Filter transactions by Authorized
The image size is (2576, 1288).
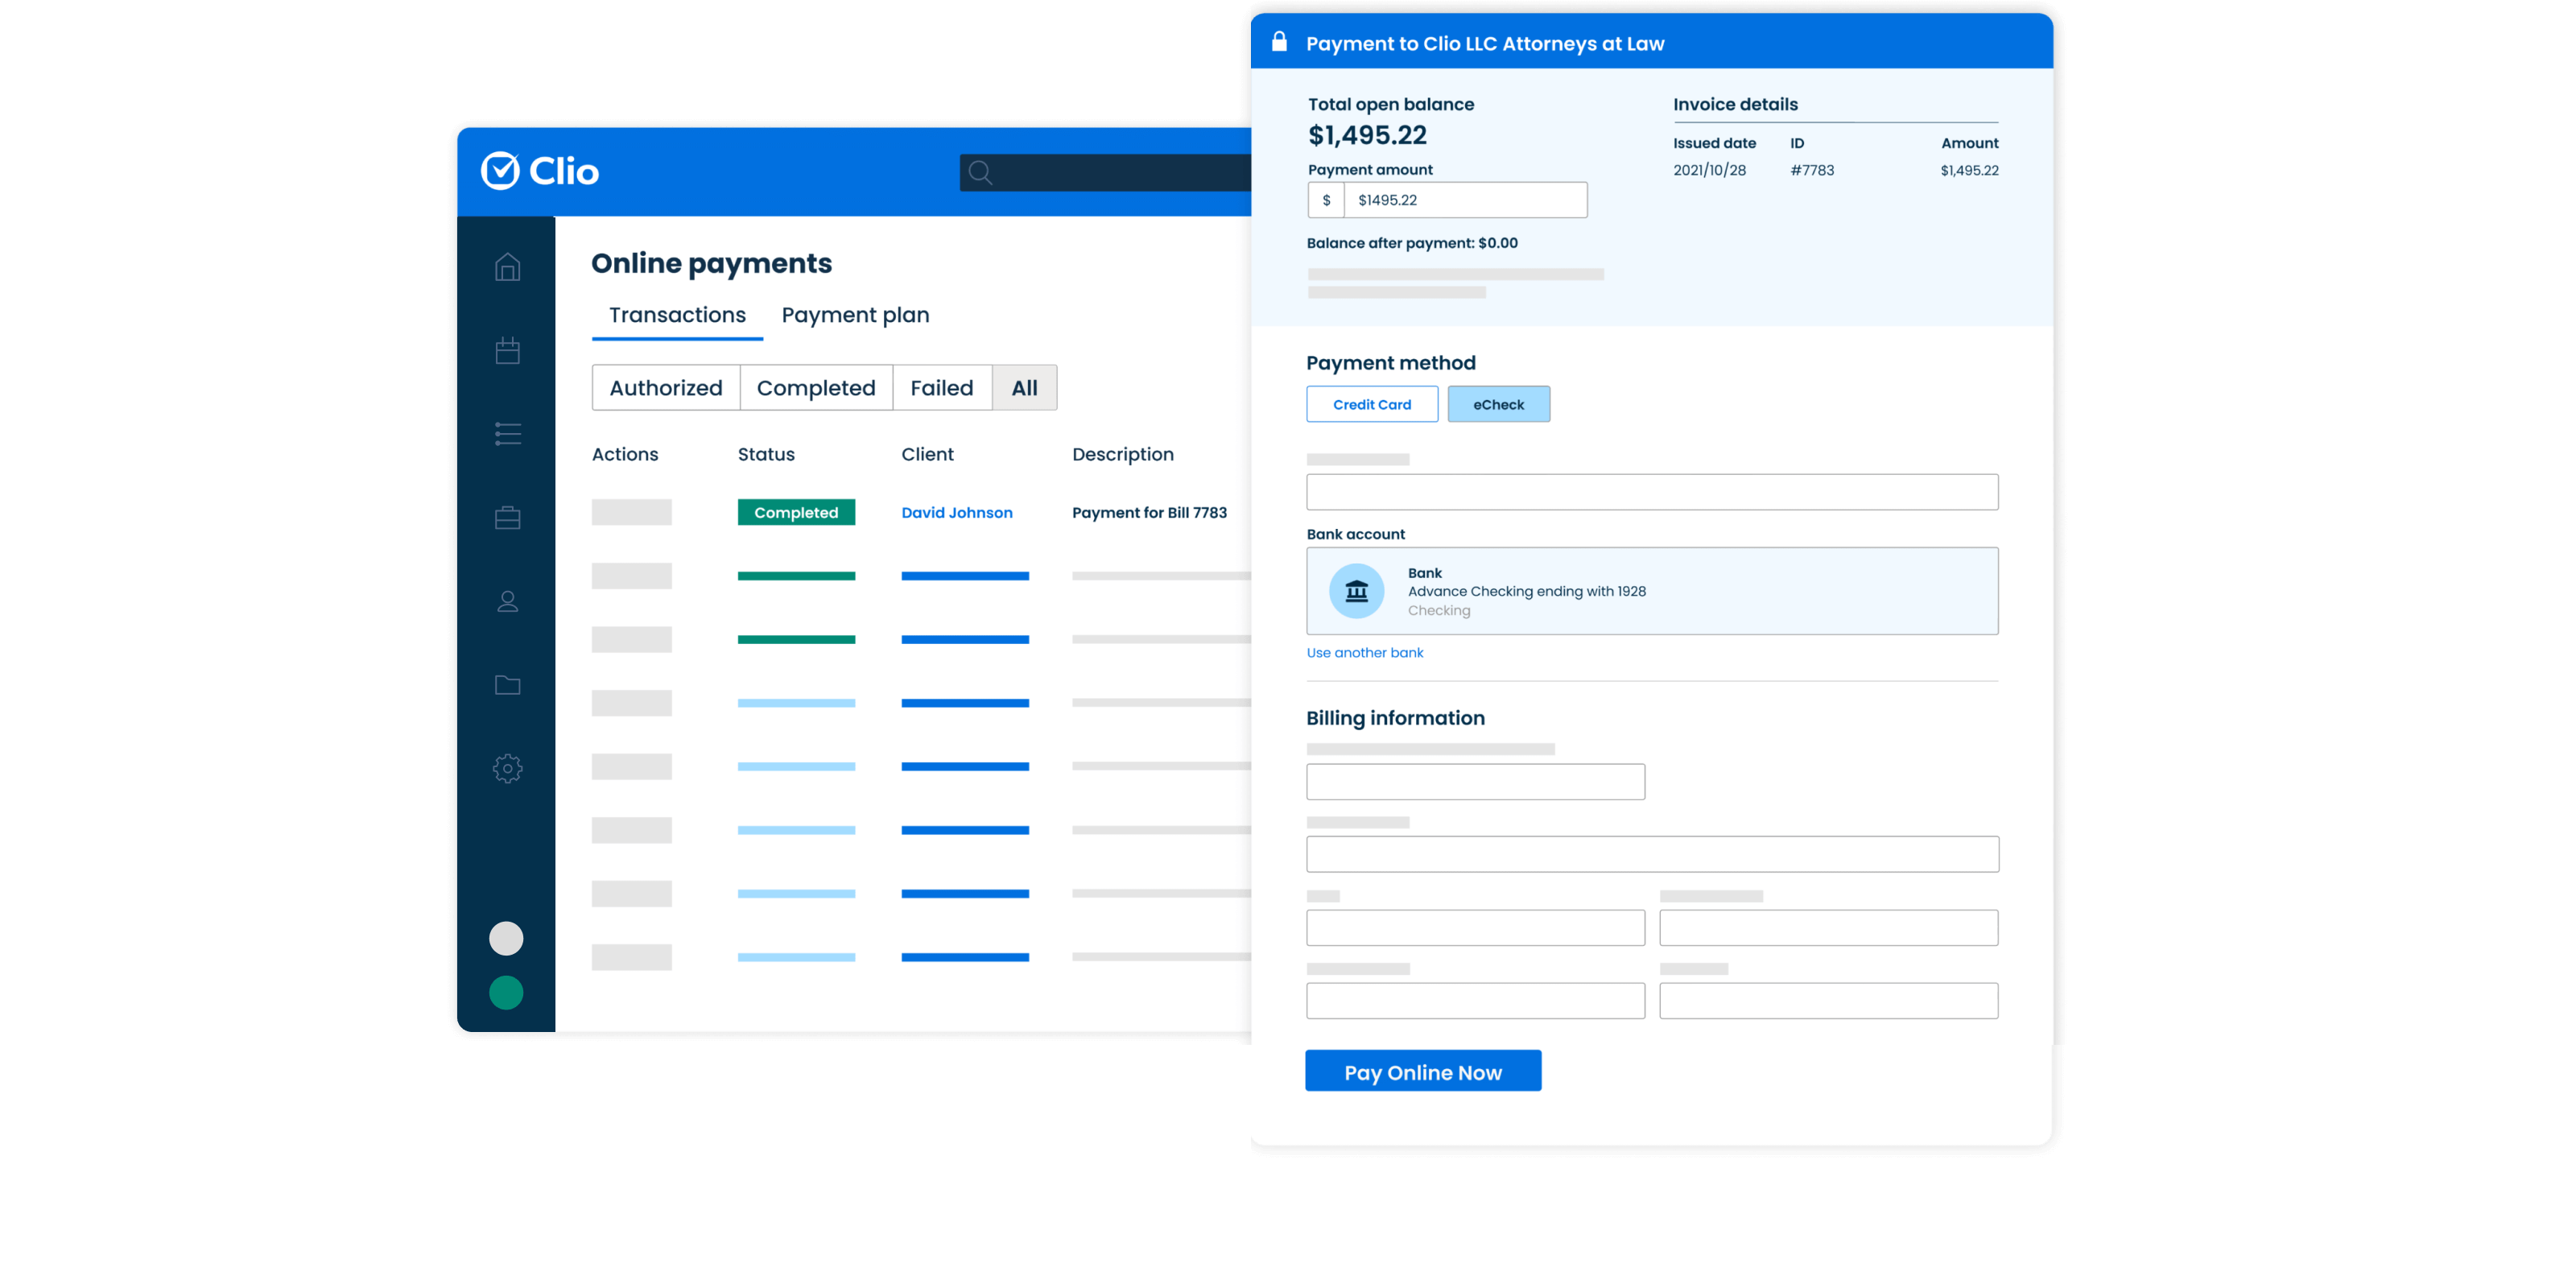666,388
